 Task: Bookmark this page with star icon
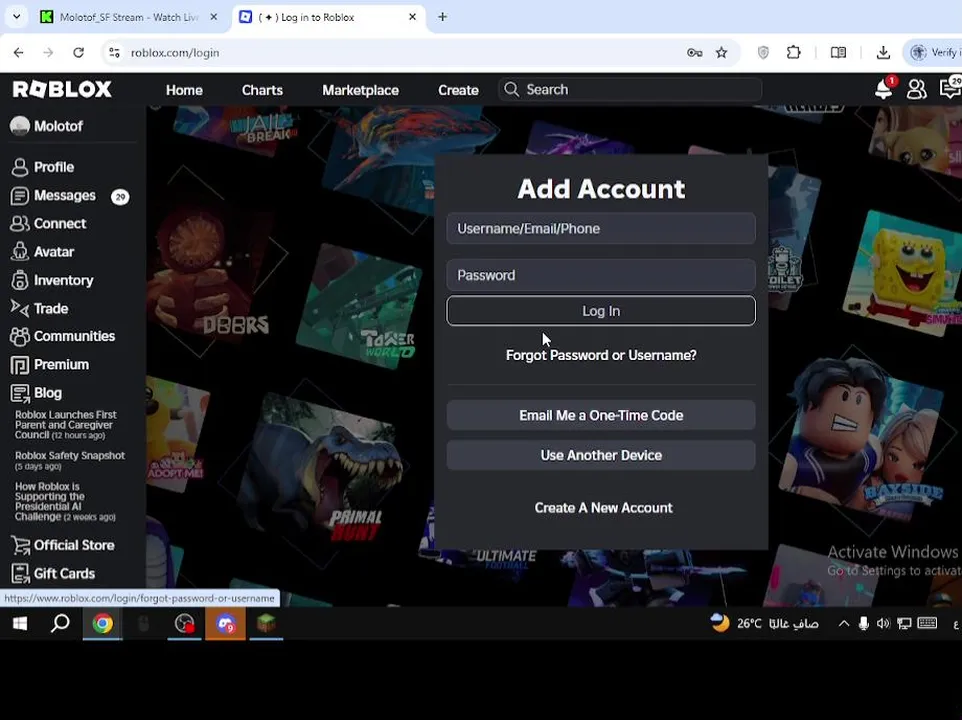tap(722, 53)
